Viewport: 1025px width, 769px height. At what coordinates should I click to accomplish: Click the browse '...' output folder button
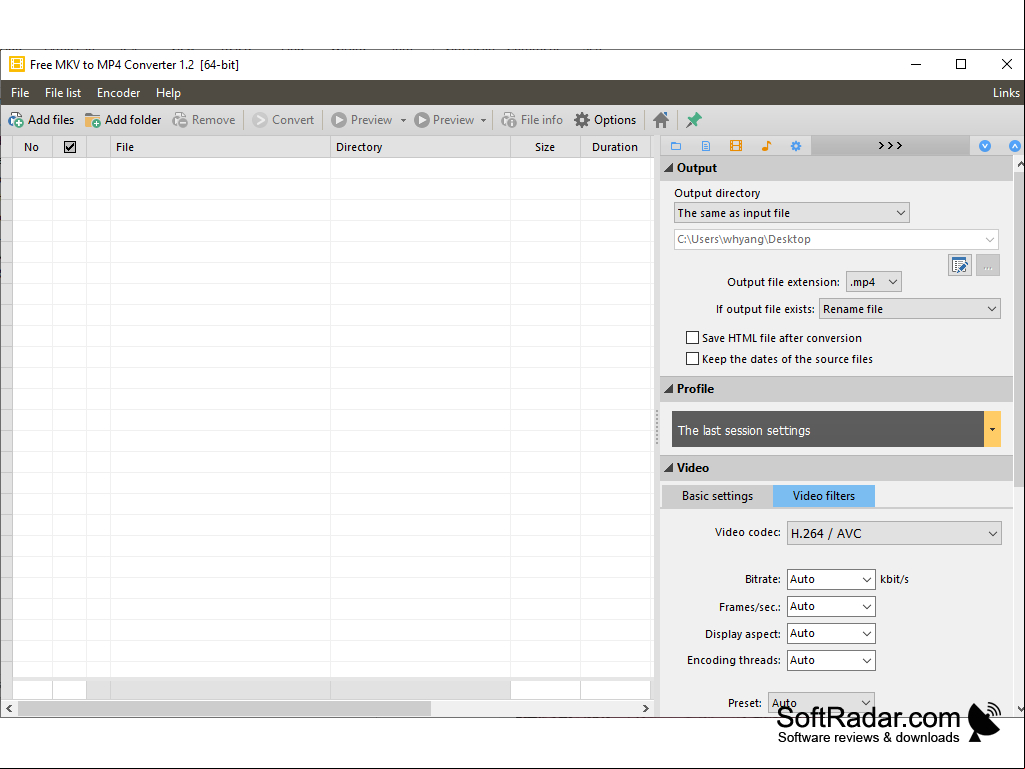click(988, 265)
